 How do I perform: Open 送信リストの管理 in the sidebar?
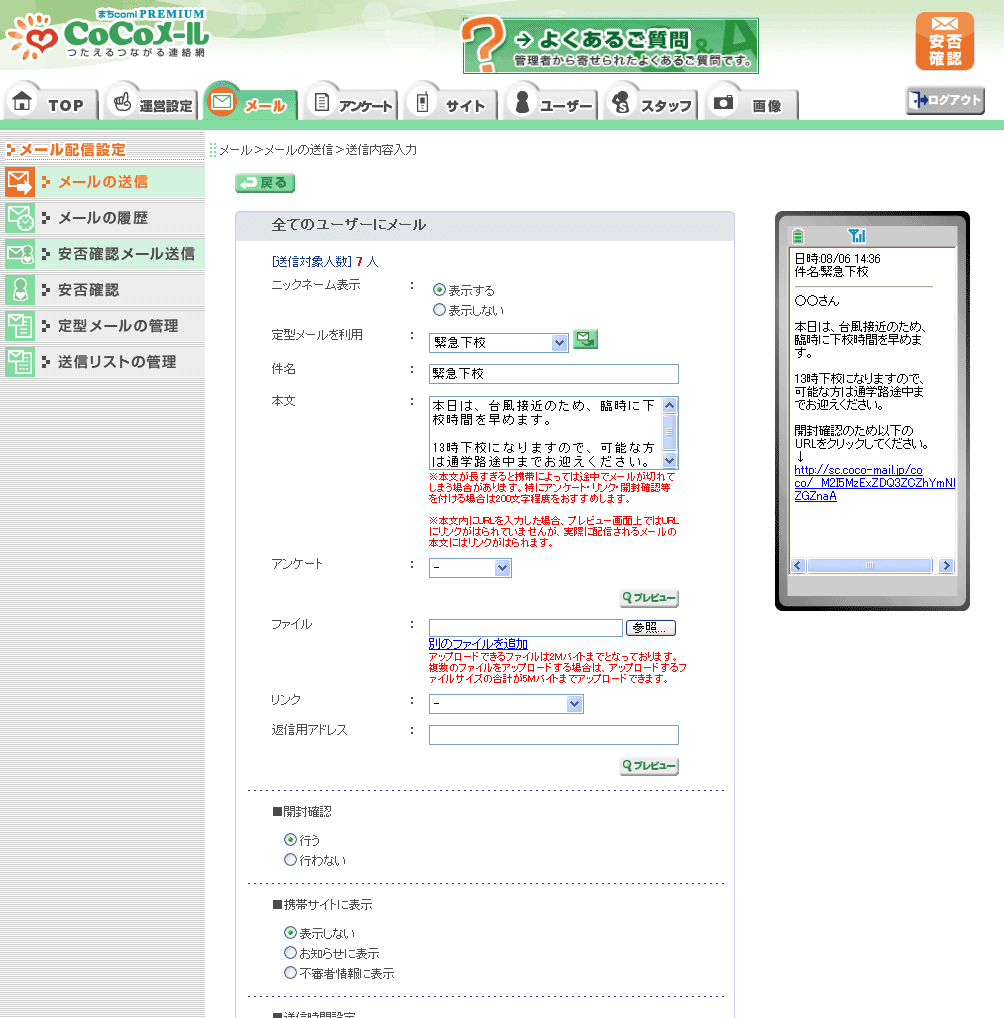click(x=103, y=362)
